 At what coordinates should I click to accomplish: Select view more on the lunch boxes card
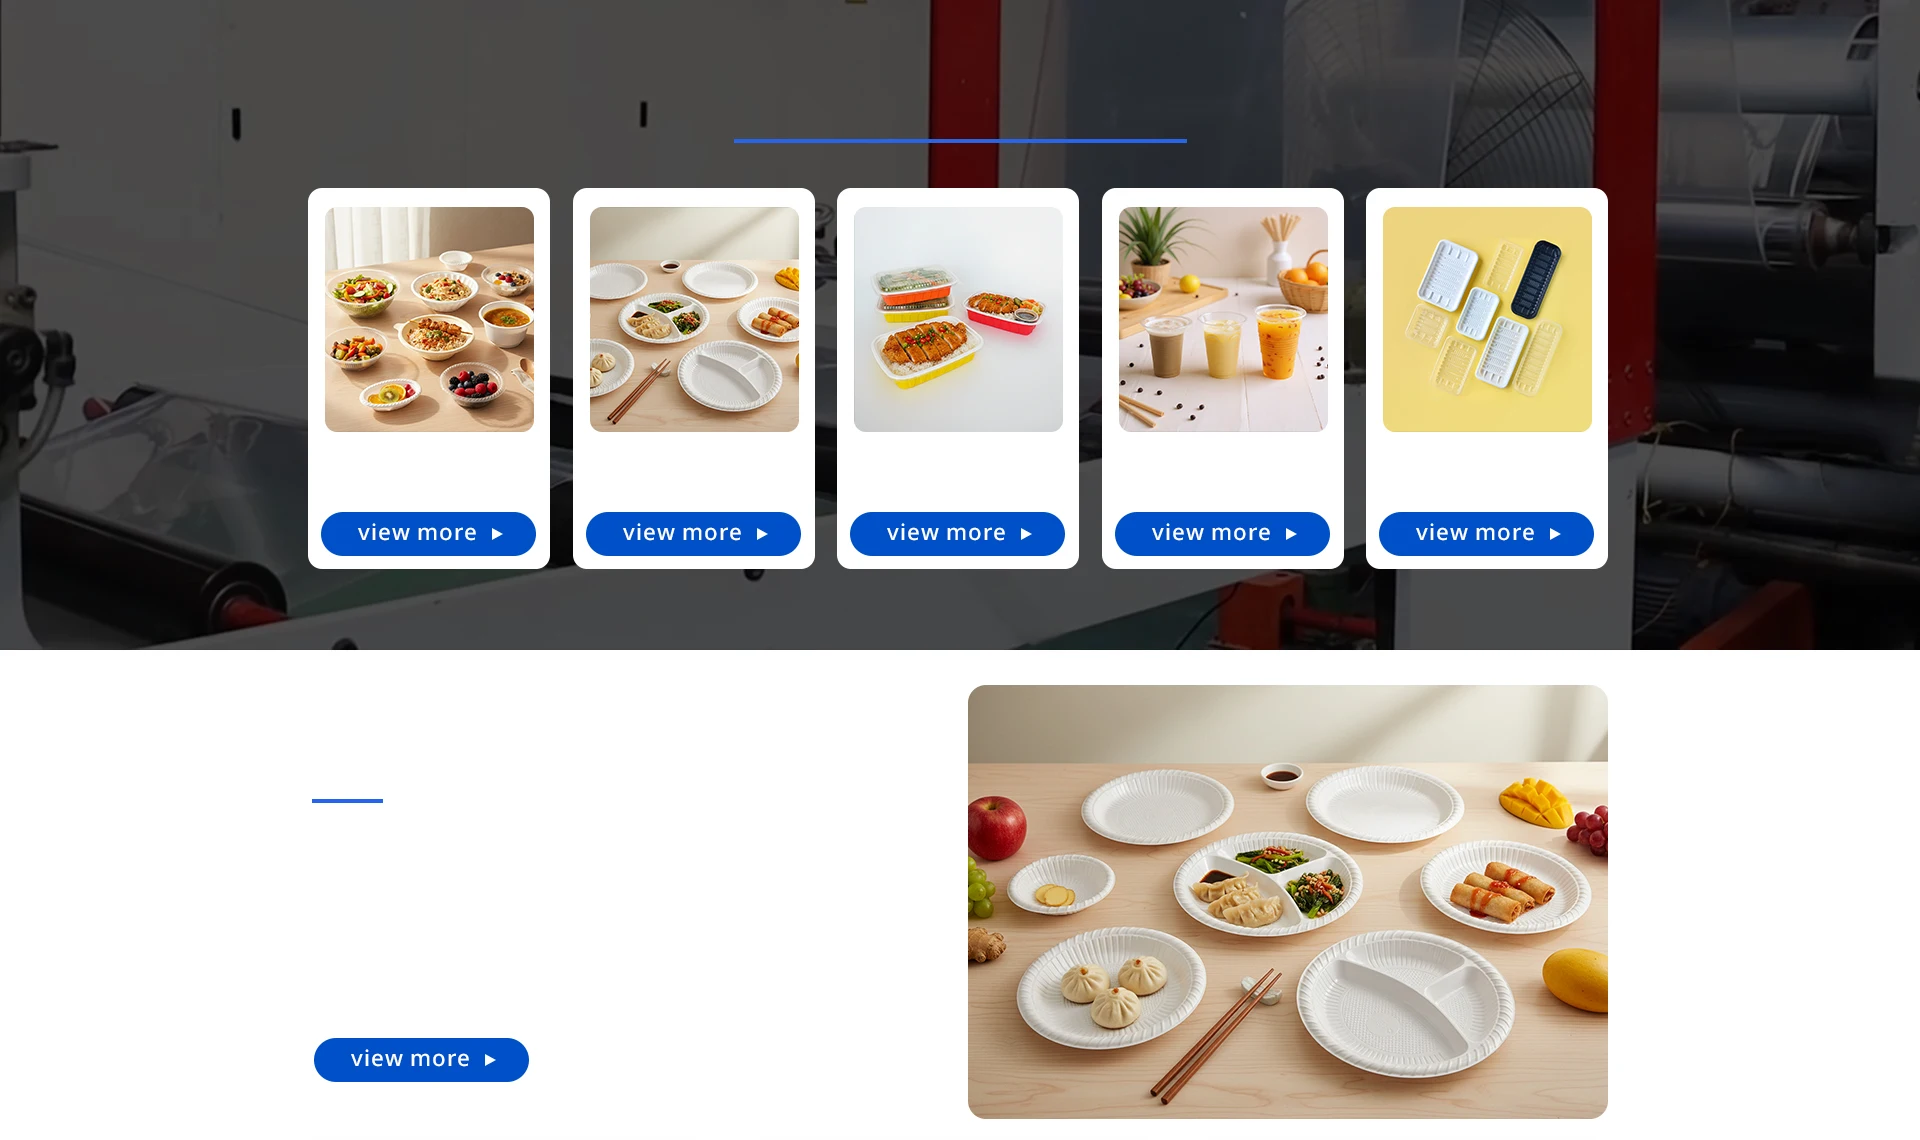(x=957, y=534)
